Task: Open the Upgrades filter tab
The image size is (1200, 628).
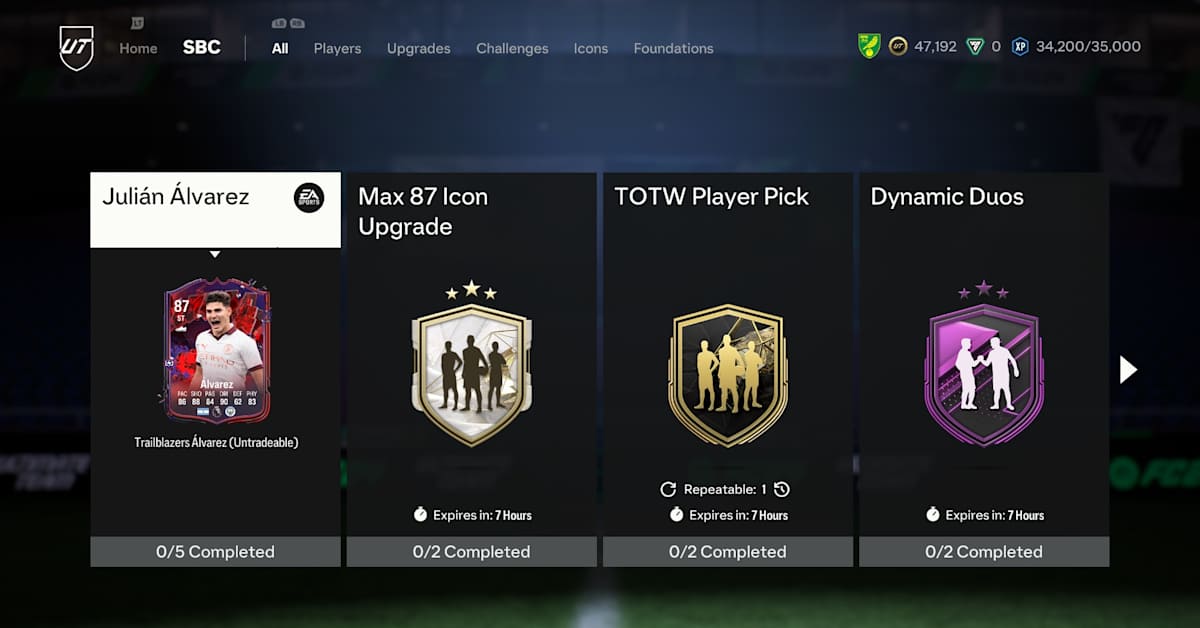Action: pyautogui.click(x=418, y=48)
